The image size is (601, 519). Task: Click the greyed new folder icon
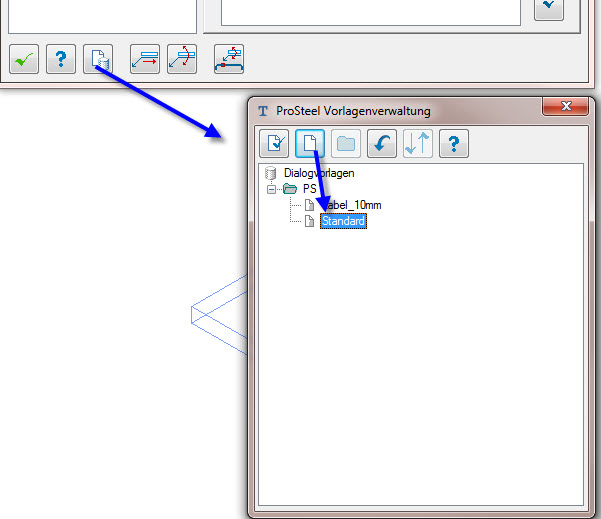click(346, 144)
